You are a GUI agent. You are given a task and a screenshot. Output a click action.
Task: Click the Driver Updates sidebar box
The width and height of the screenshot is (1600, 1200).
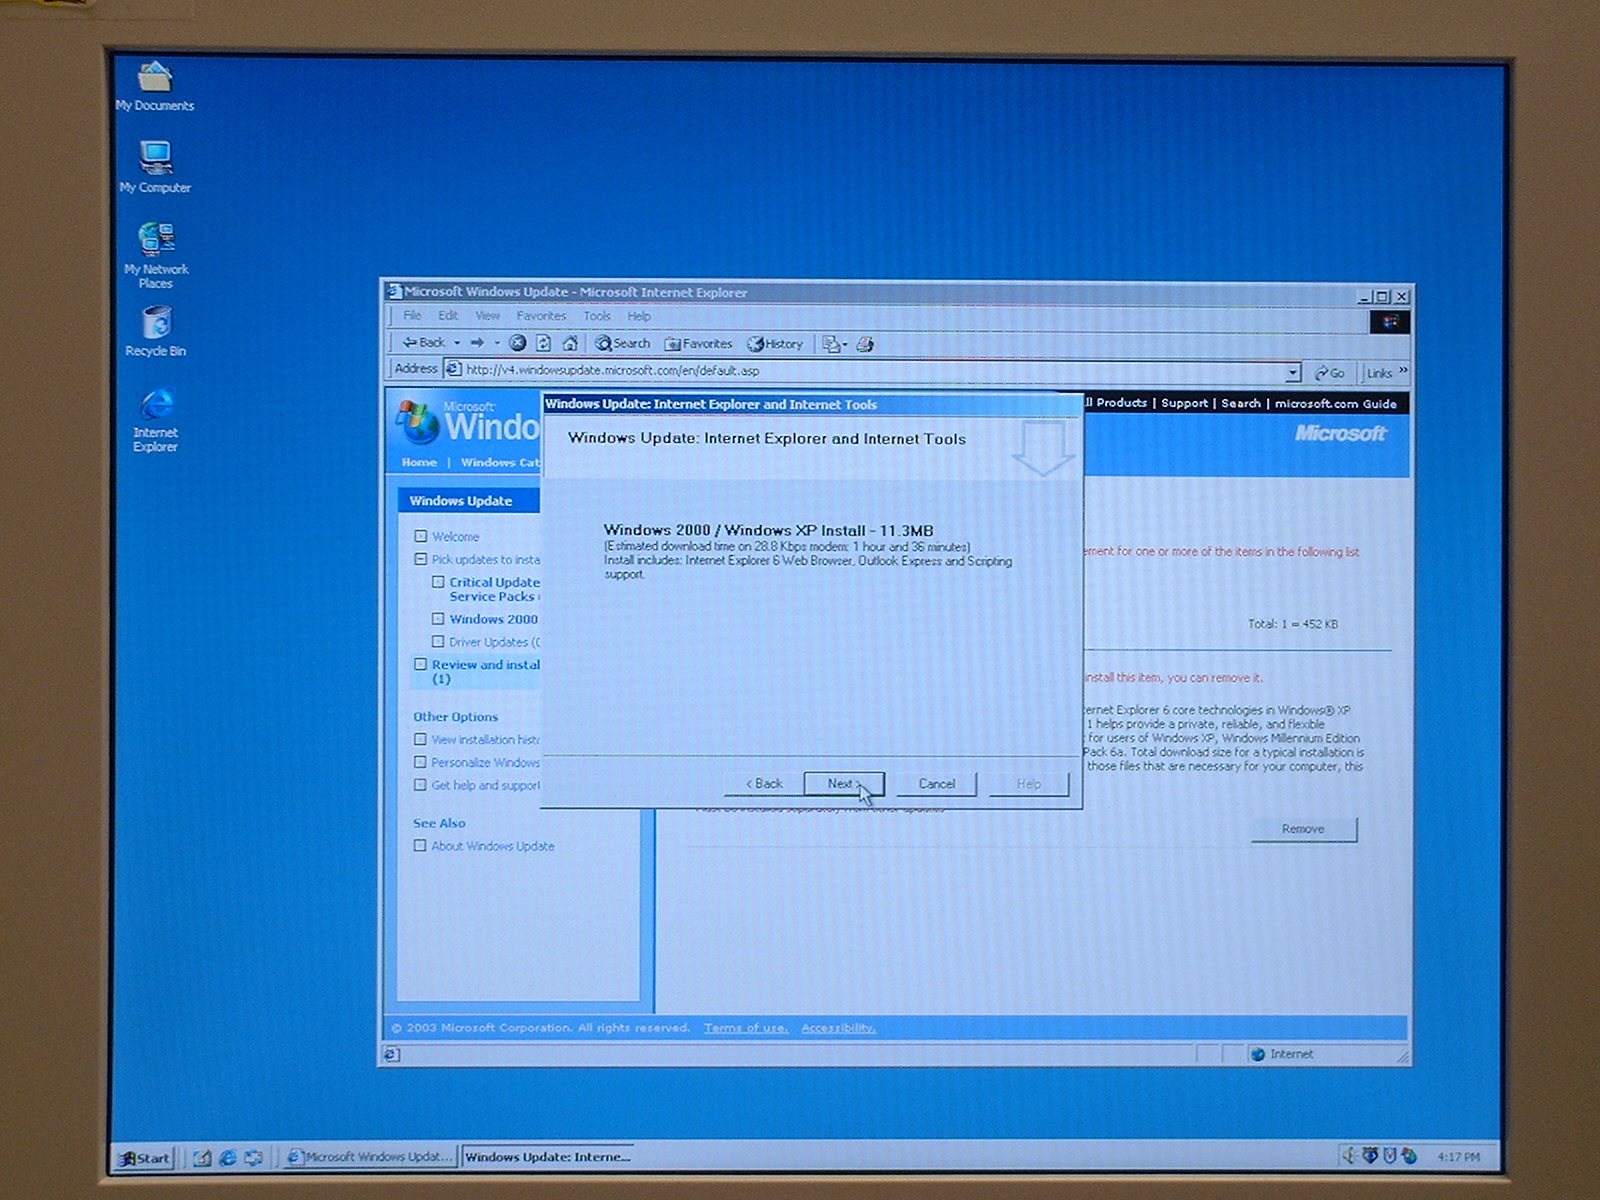pos(438,642)
